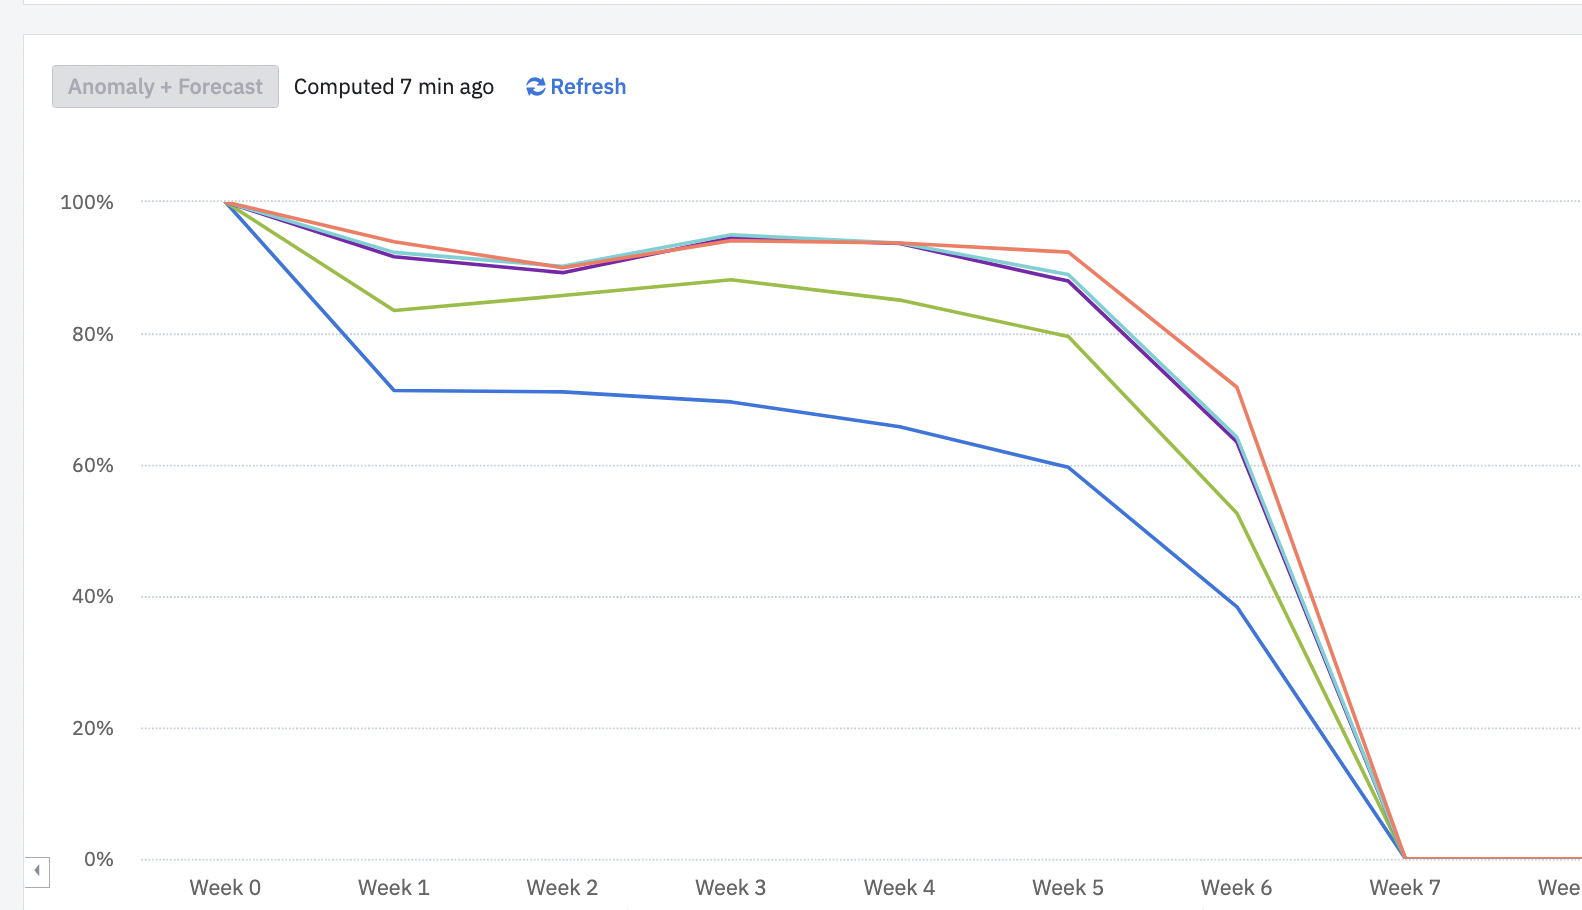
Task: Select the green line point at Week 3
Action: tap(731, 280)
